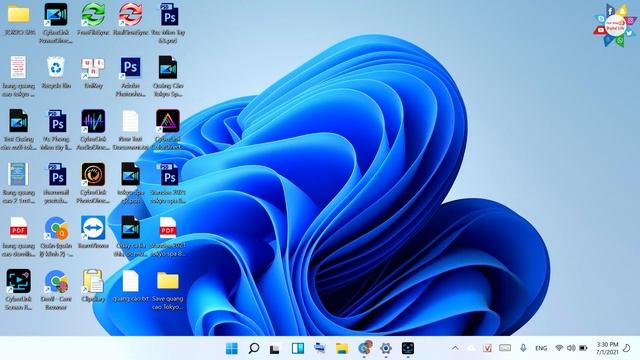Launch the UniKey shortcut

(x=93, y=69)
